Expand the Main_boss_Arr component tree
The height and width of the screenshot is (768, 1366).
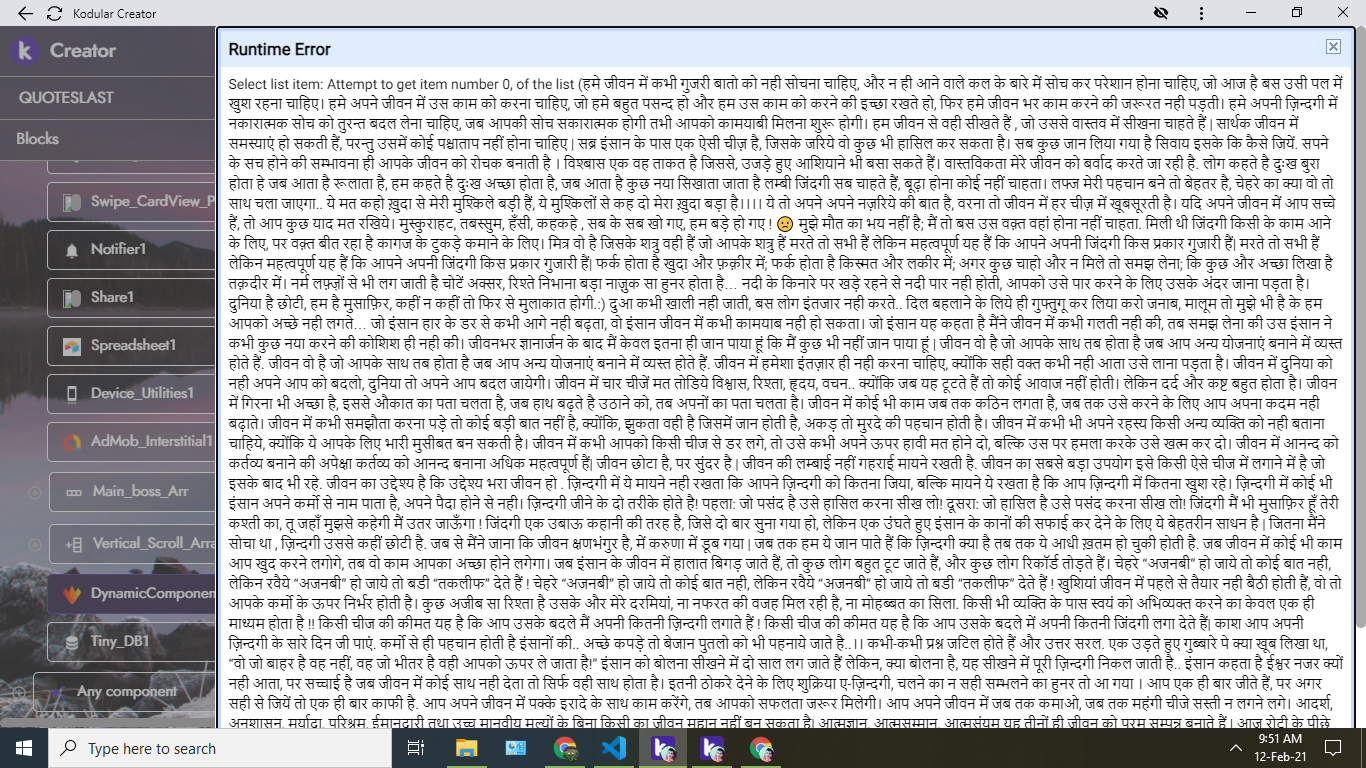pyautogui.click(x=35, y=492)
